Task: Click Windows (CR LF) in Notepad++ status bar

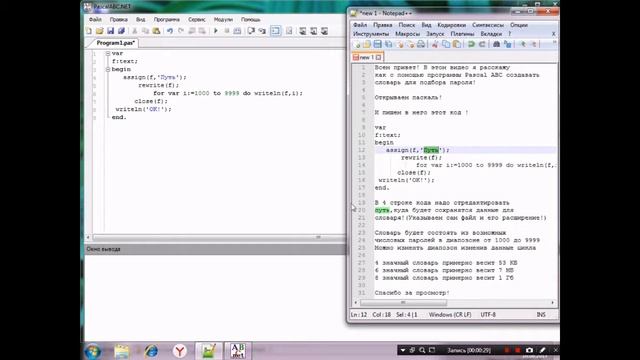Action: [450, 315]
